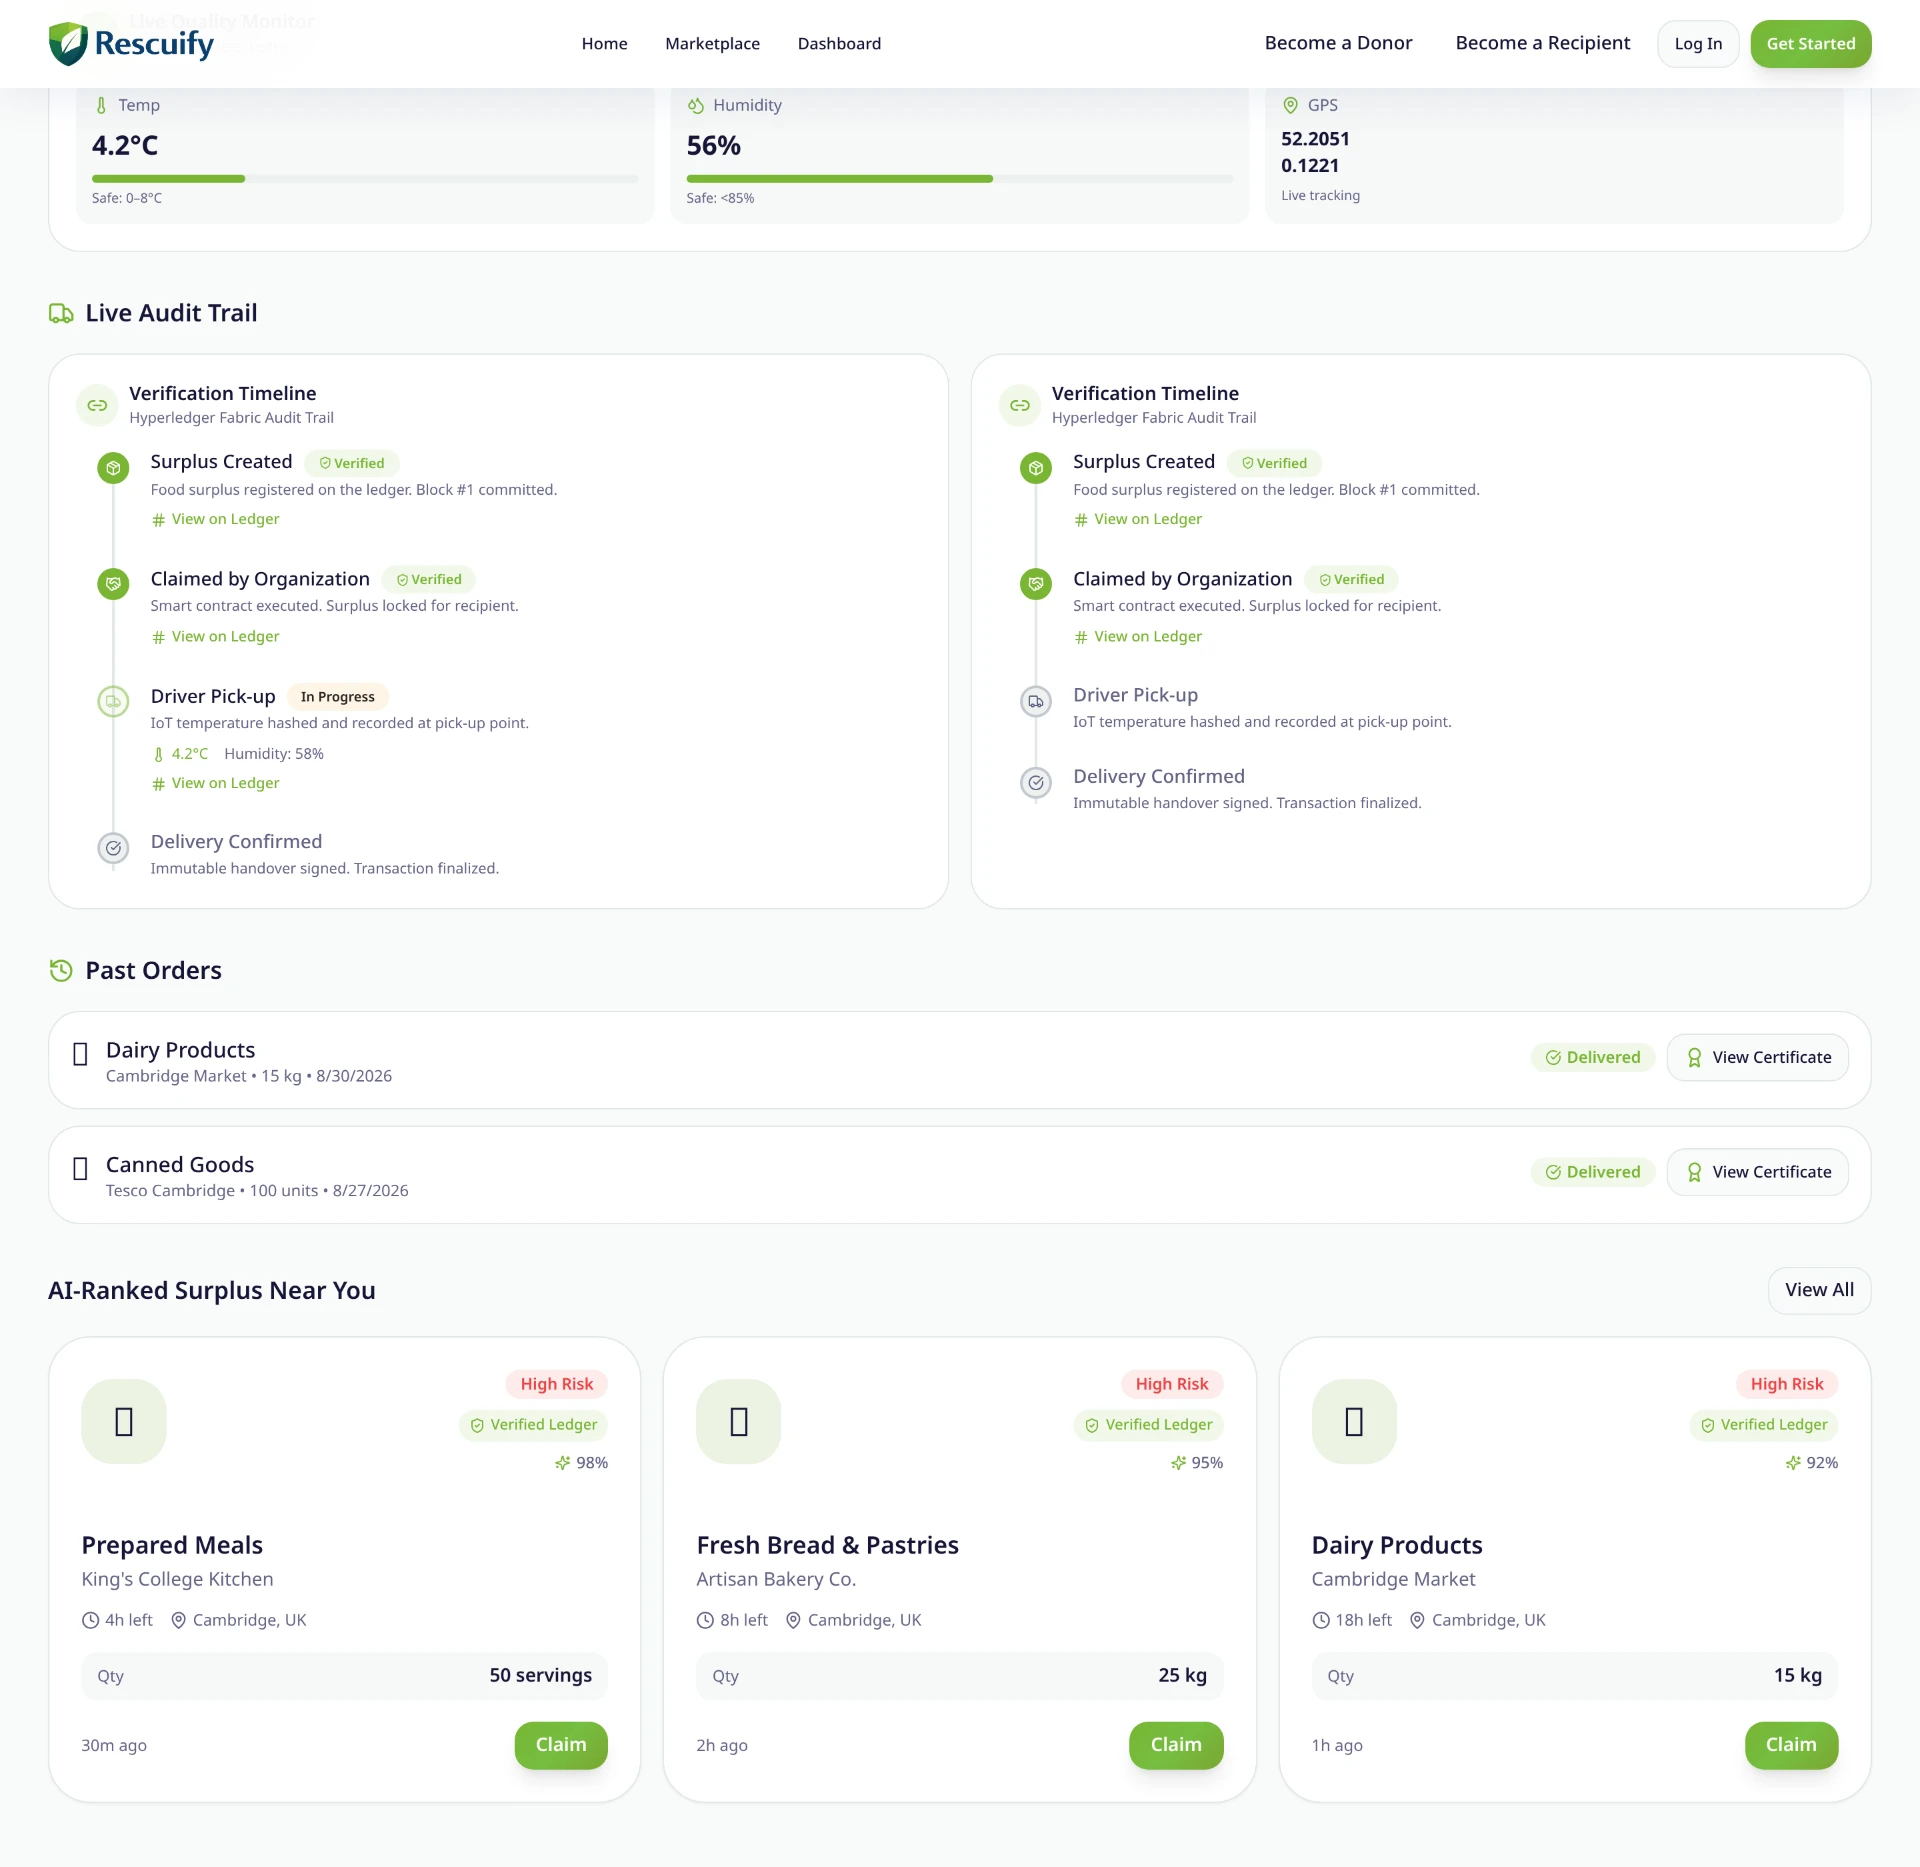1920x1867 pixels.
Task: View Certificate for Canned Goods order
Action: point(1758,1172)
